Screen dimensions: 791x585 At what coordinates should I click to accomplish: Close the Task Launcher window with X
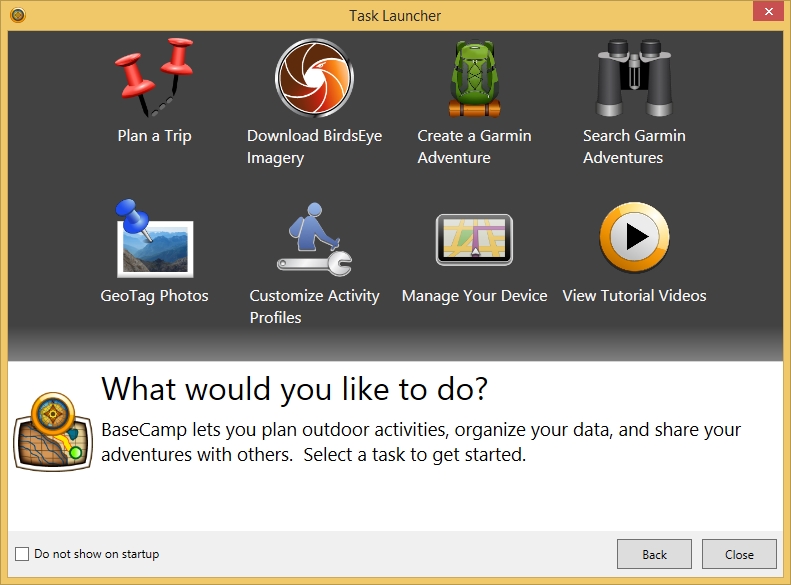click(768, 11)
